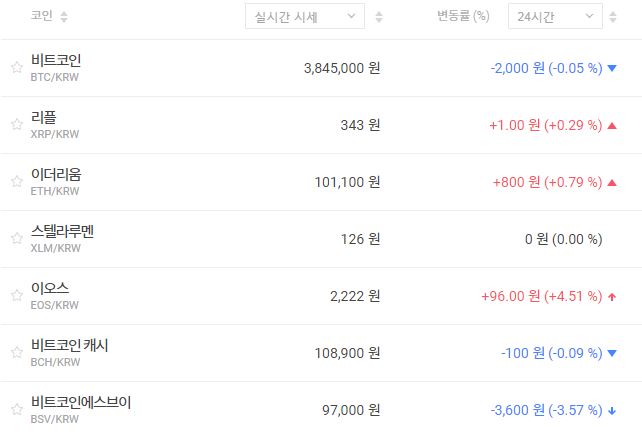
Task: Click the star icon for EOS/KRW
Action: coord(16,296)
